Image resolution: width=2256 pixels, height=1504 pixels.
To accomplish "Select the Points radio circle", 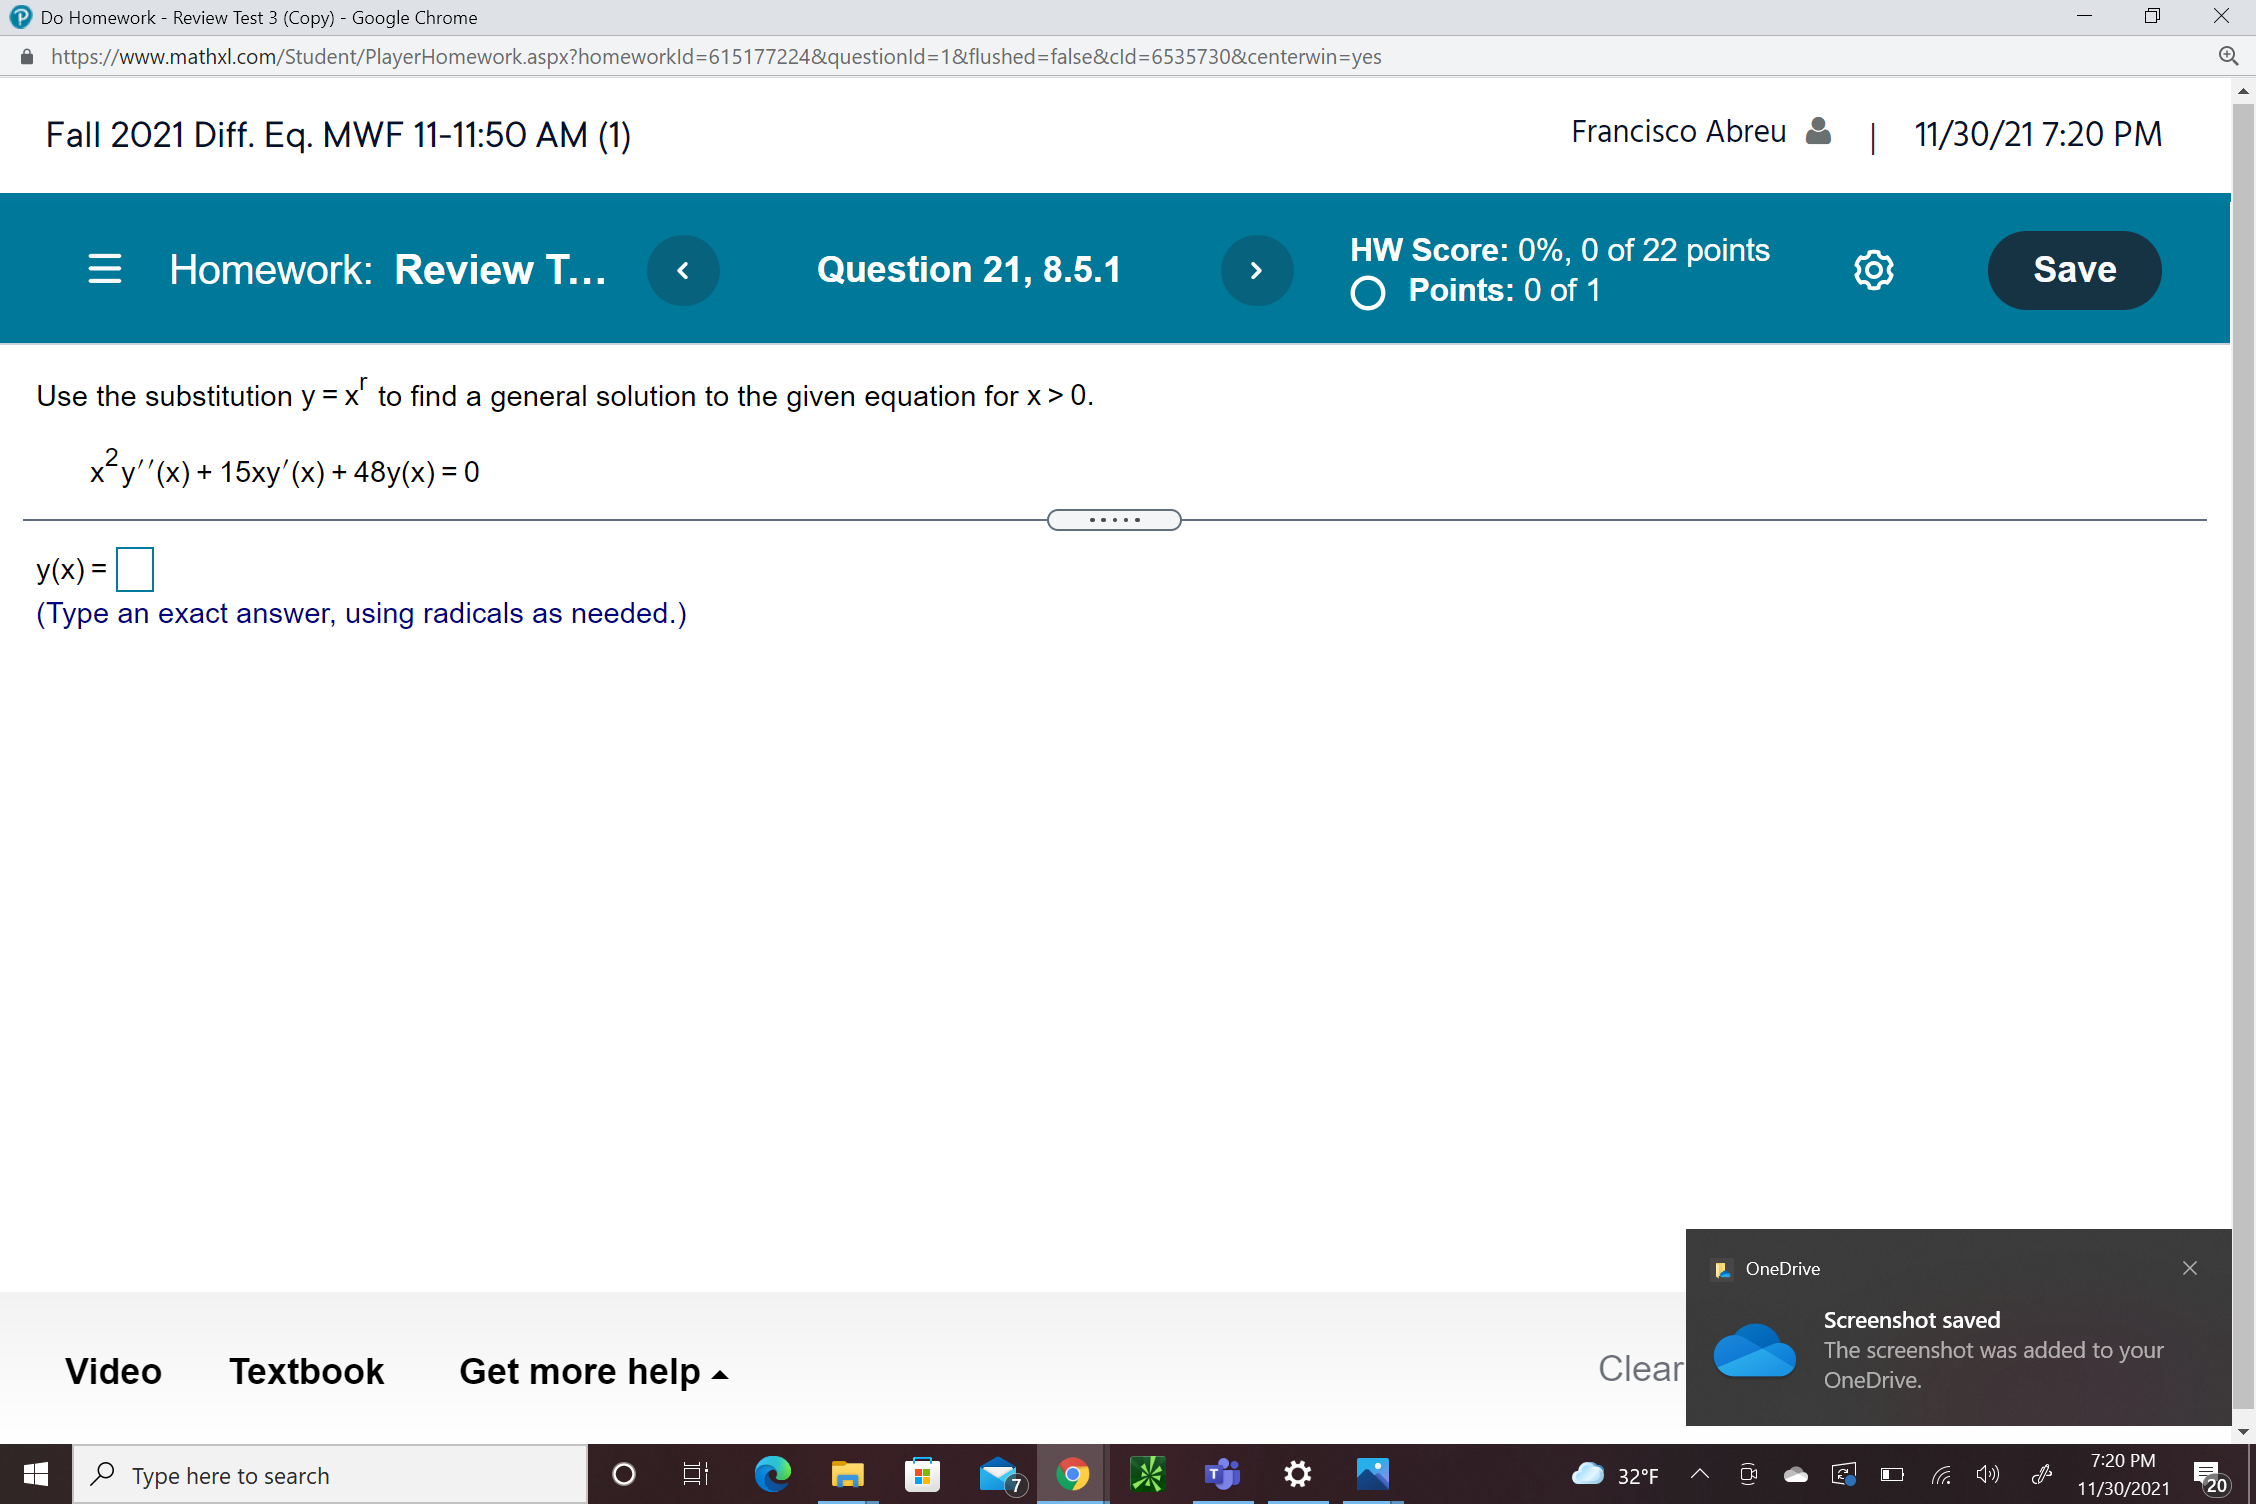I will pyautogui.click(x=1367, y=293).
